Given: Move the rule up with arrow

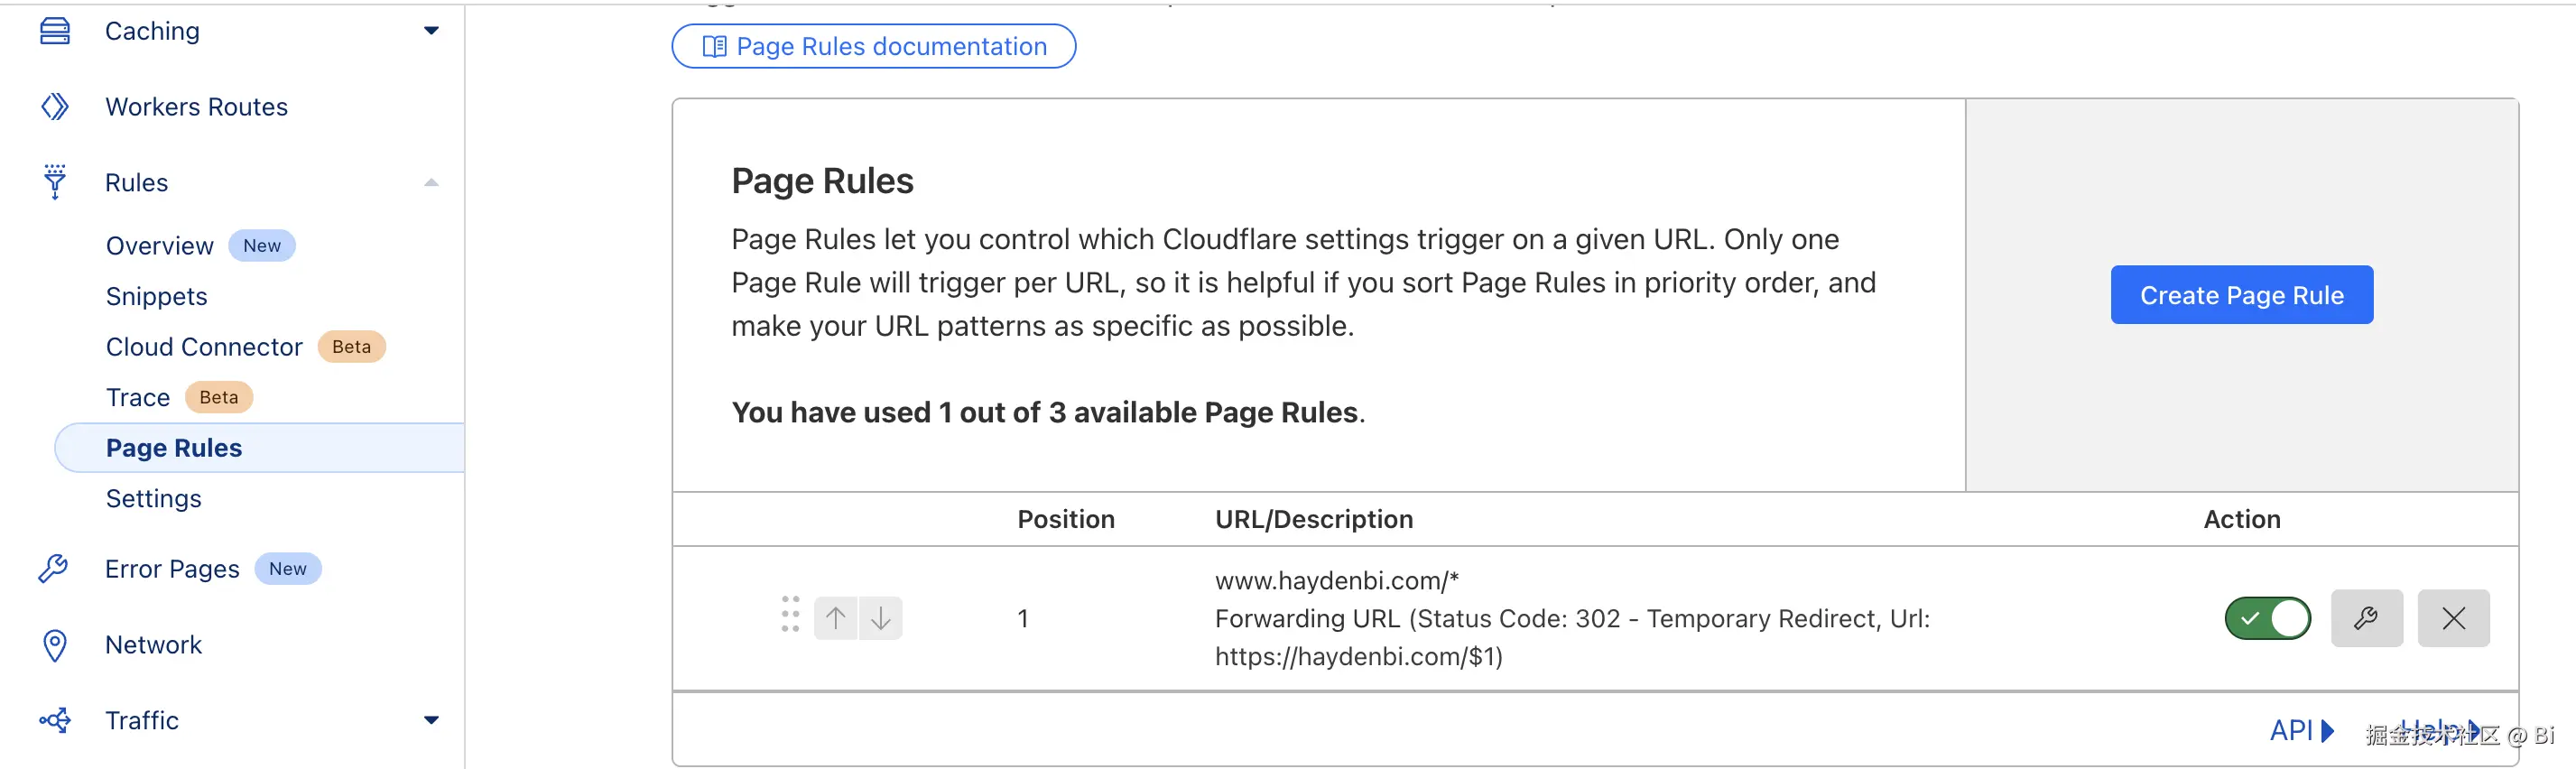Looking at the screenshot, I should [x=836, y=618].
